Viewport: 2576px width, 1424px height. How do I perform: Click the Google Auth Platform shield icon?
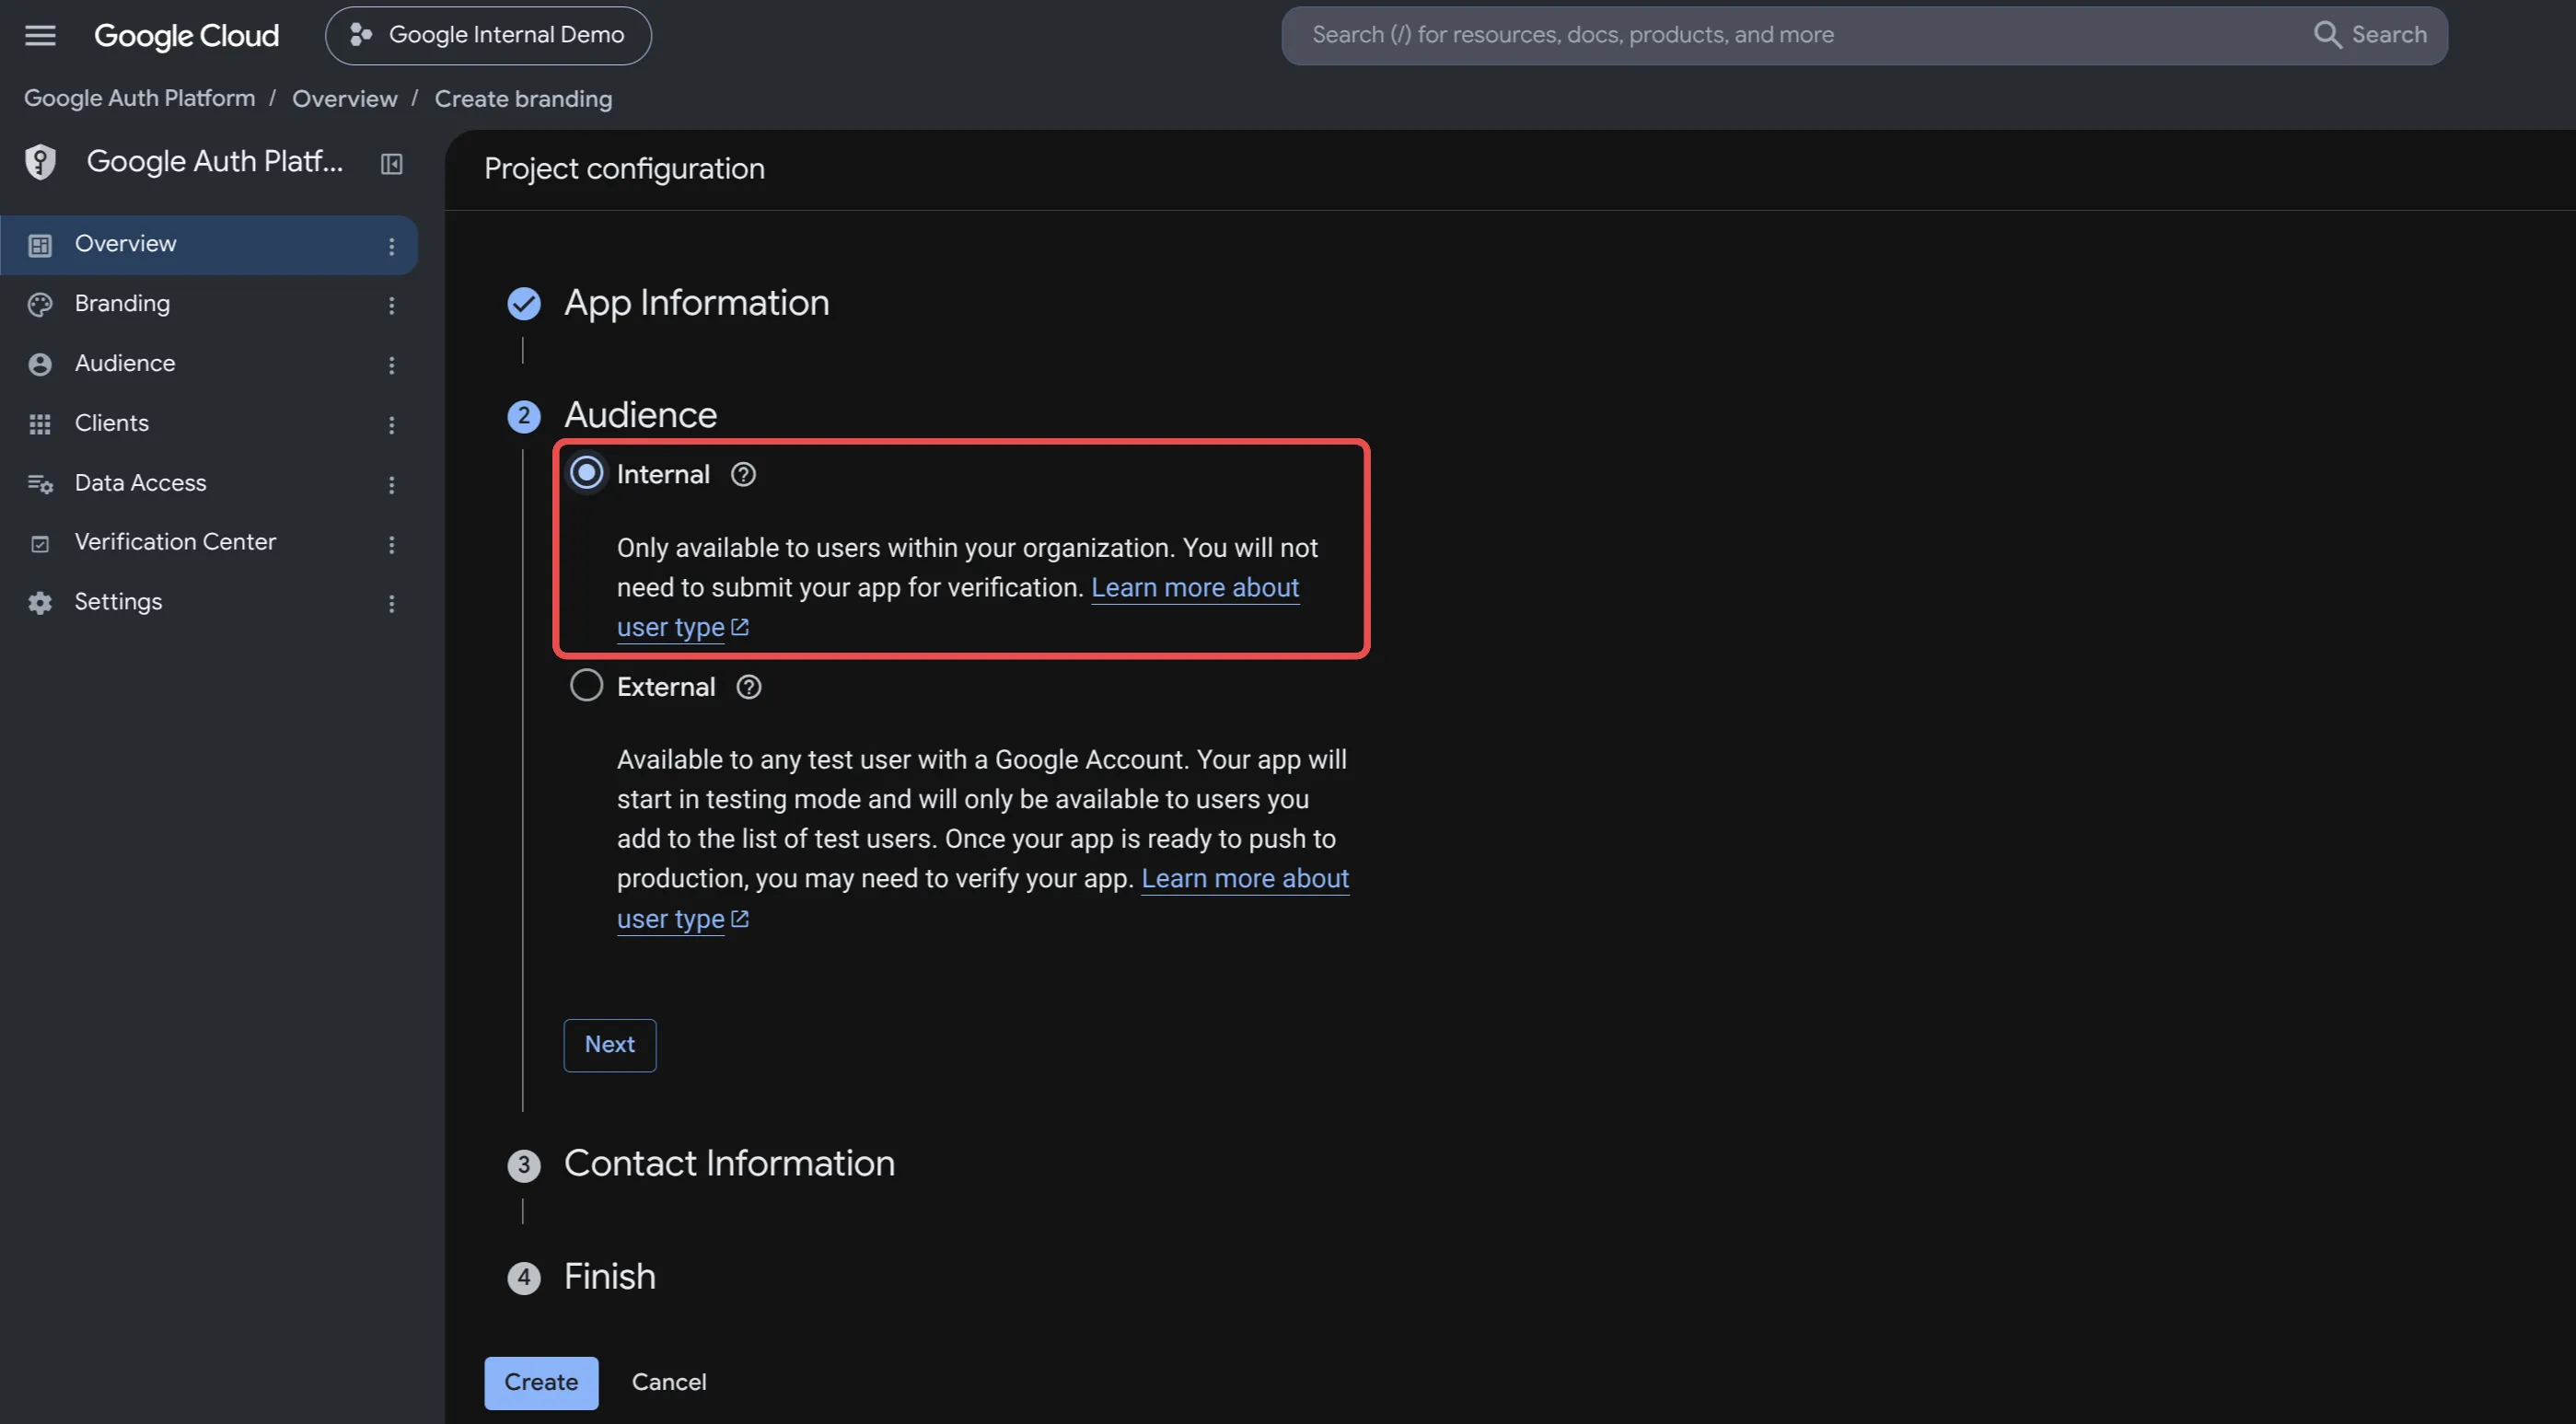pyautogui.click(x=40, y=162)
